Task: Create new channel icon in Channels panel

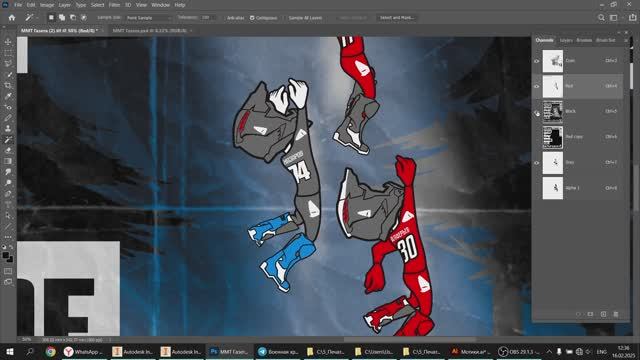Action: coord(603,314)
